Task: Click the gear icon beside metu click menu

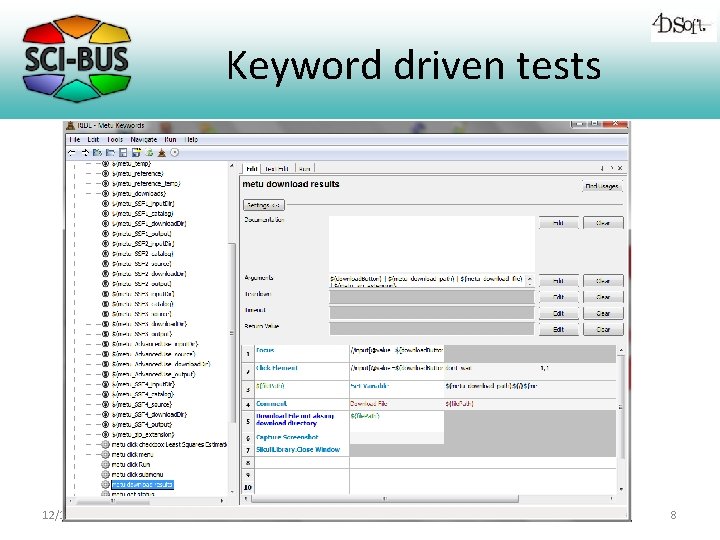Action: 105,455
